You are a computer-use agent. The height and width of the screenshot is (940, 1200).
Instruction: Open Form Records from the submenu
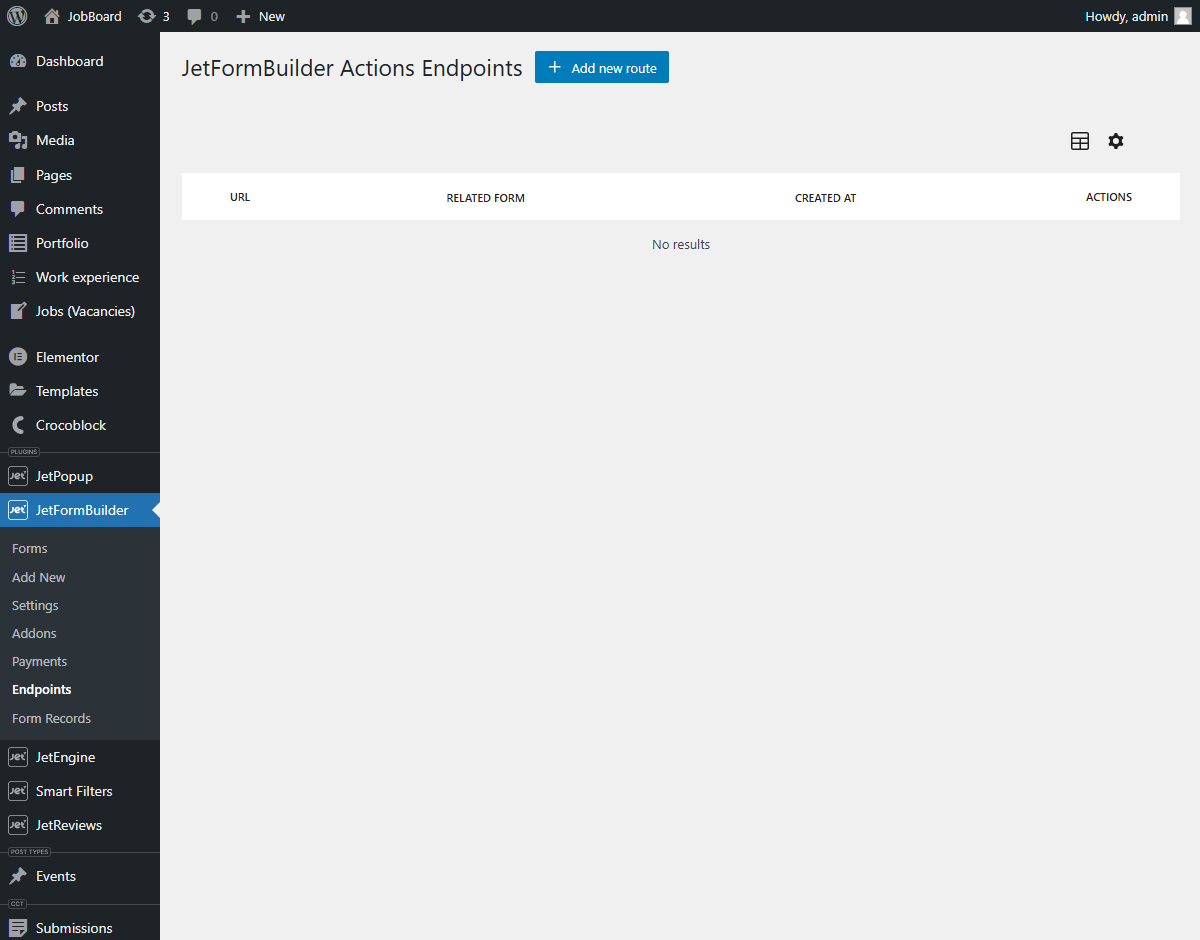click(x=51, y=718)
